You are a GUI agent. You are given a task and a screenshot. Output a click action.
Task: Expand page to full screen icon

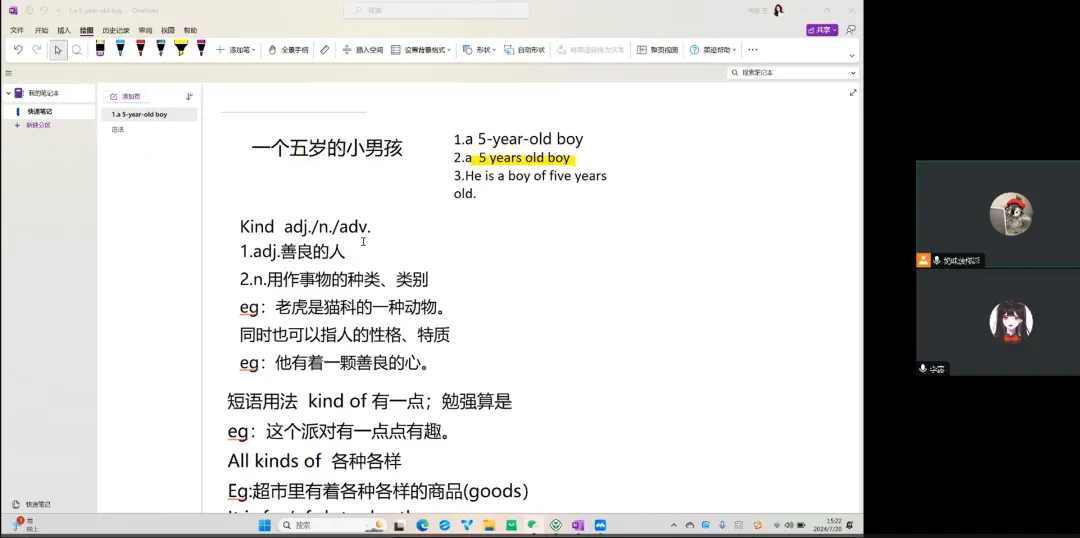click(x=852, y=92)
